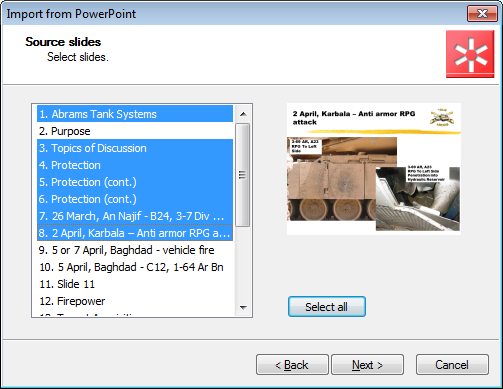Image resolution: width=503 pixels, height=389 pixels.
Task: Select slide 10 5 April, Baghdad C12
Action: pos(135,267)
